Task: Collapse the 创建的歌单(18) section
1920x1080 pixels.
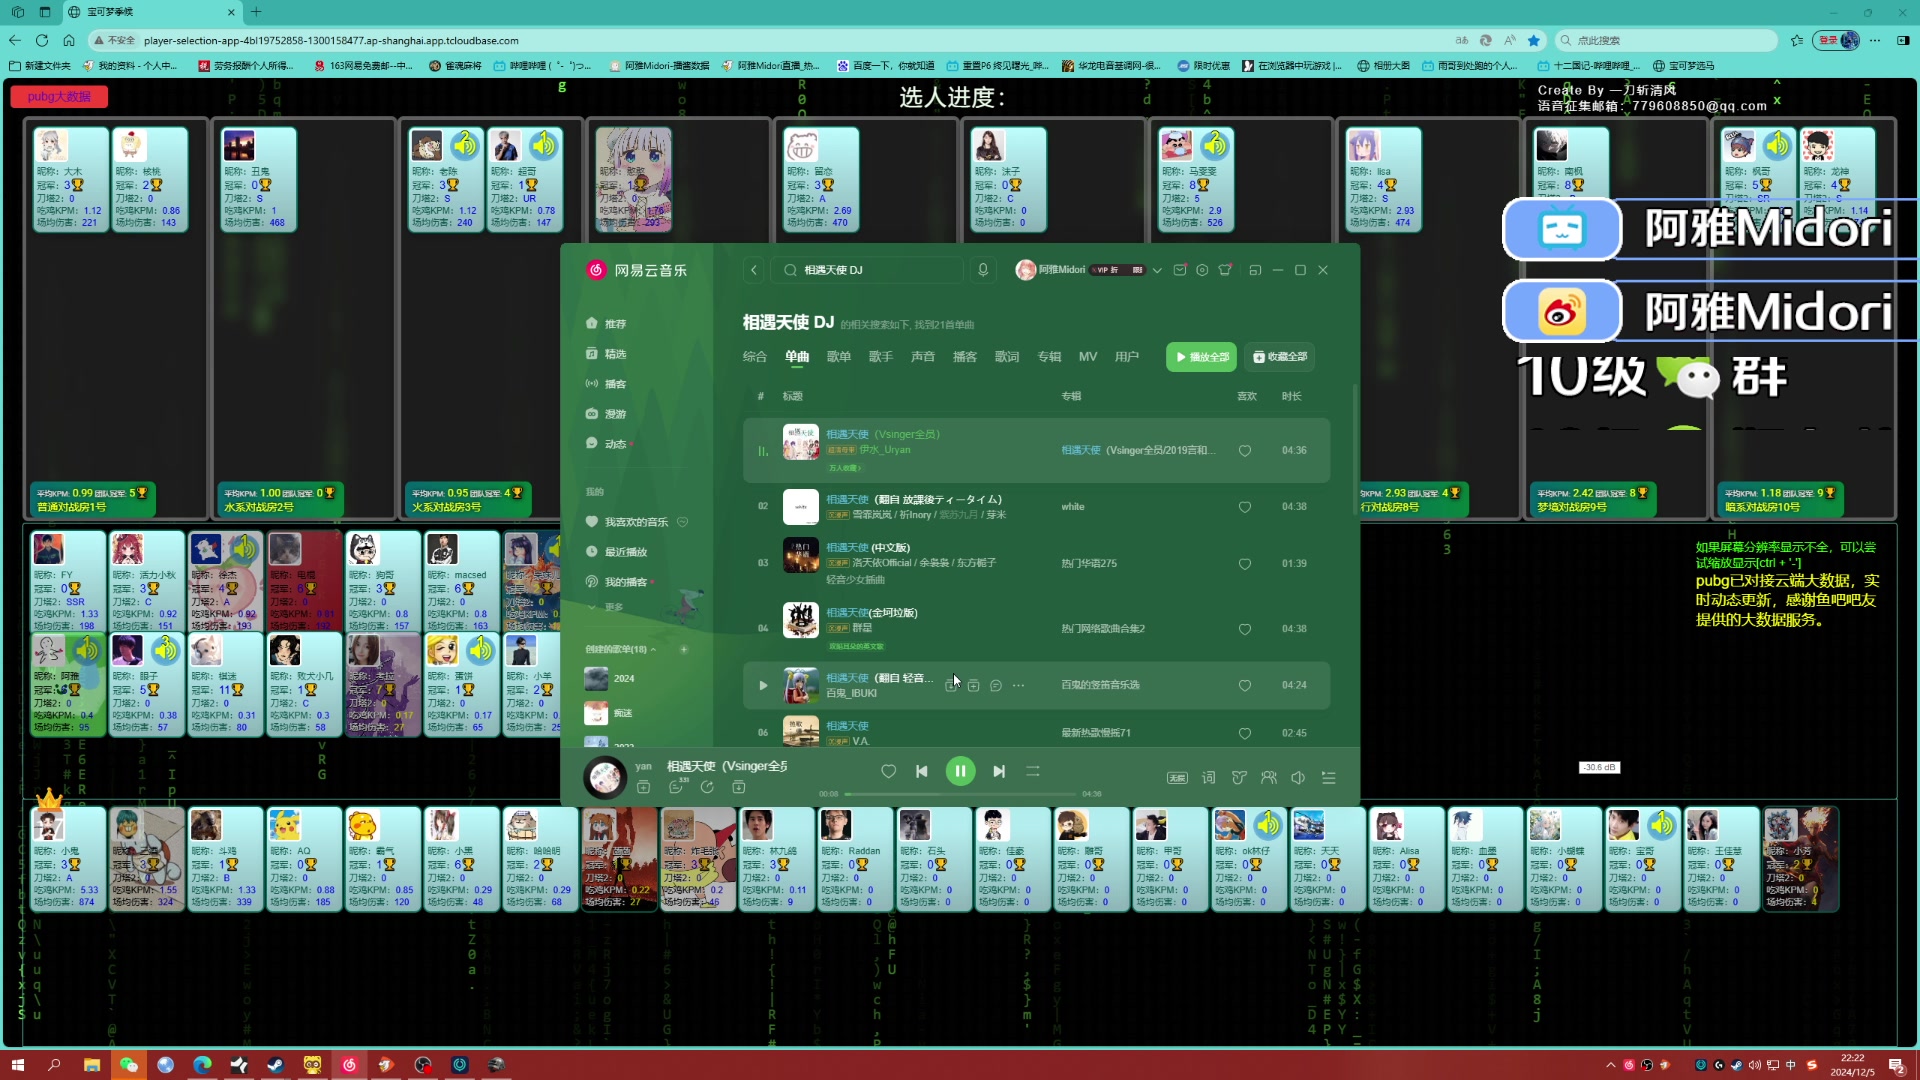Action: click(620, 649)
